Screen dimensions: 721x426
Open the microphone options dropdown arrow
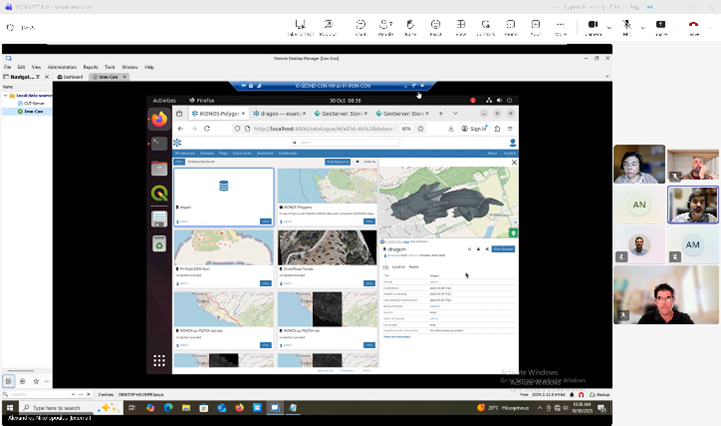pos(642,25)
